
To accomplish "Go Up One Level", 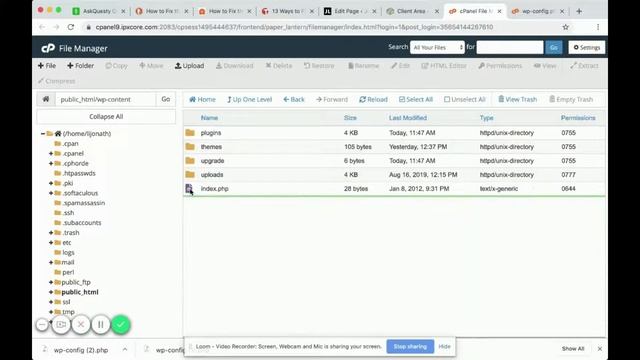I will click(249, 99).
